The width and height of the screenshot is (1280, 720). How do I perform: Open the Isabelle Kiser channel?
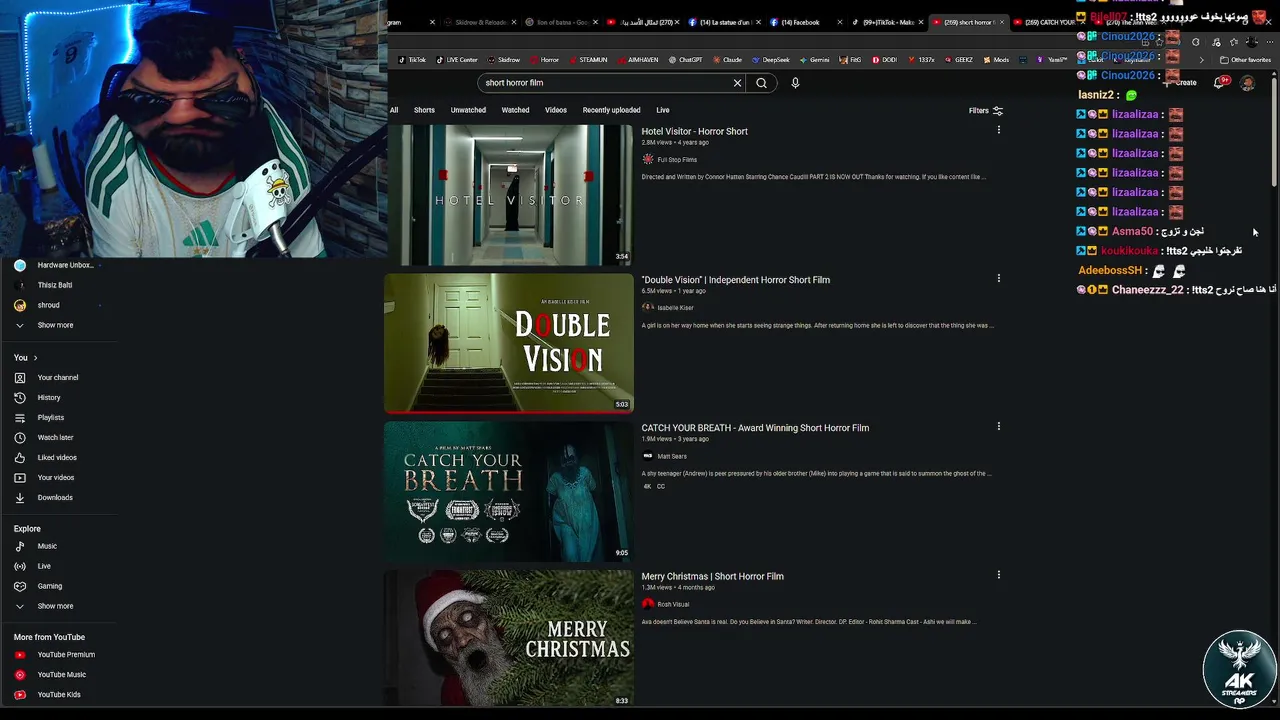point(675,308)
